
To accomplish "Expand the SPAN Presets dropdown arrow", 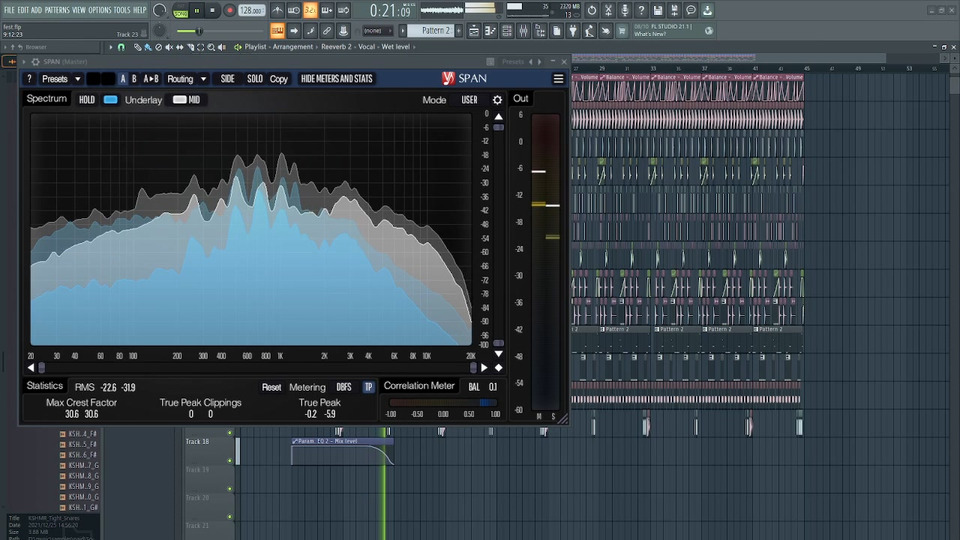I will pos(78,78).
